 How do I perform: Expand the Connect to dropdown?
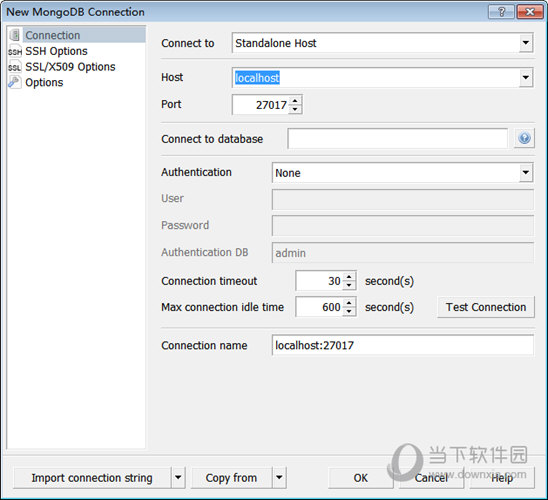click(526, 43)
